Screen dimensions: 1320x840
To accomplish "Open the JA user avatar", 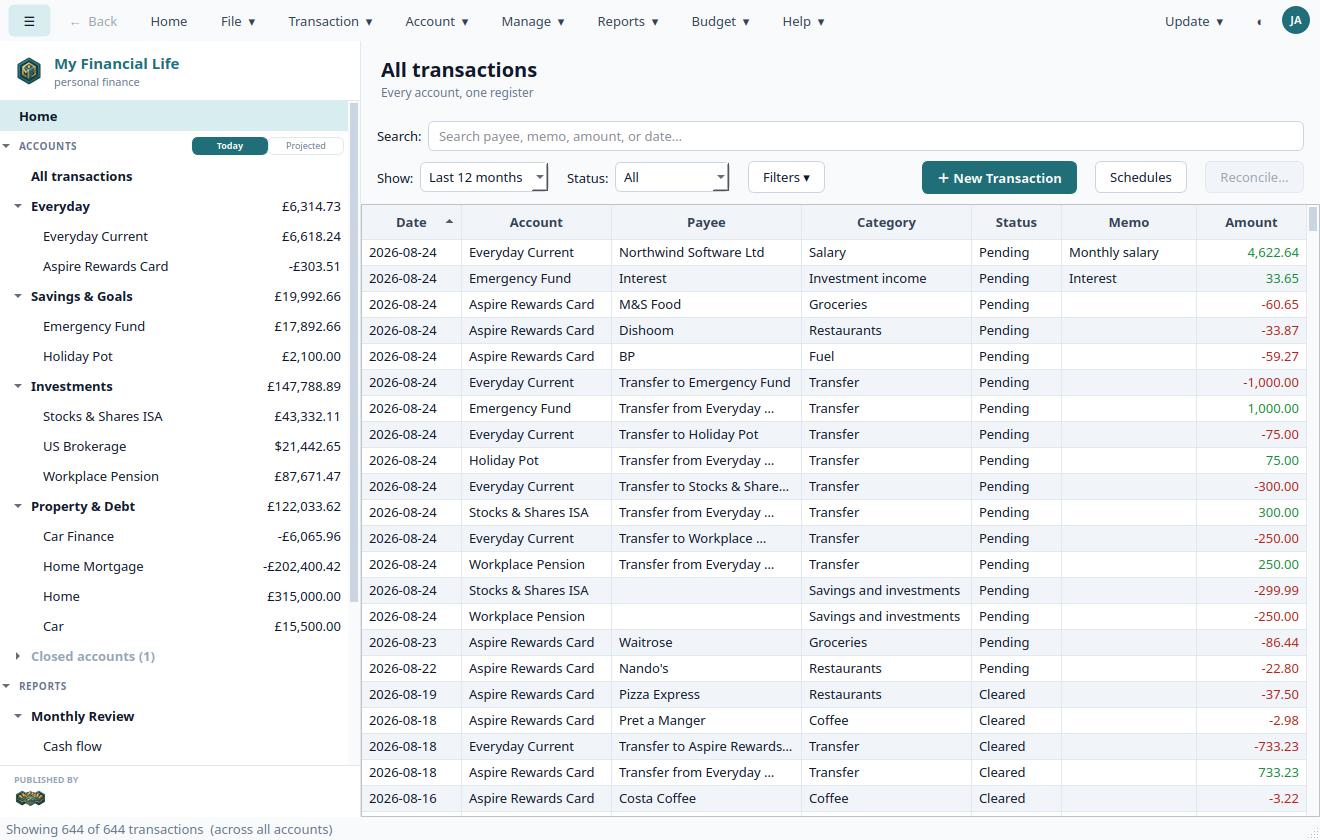I will [x=1296, y=20].
